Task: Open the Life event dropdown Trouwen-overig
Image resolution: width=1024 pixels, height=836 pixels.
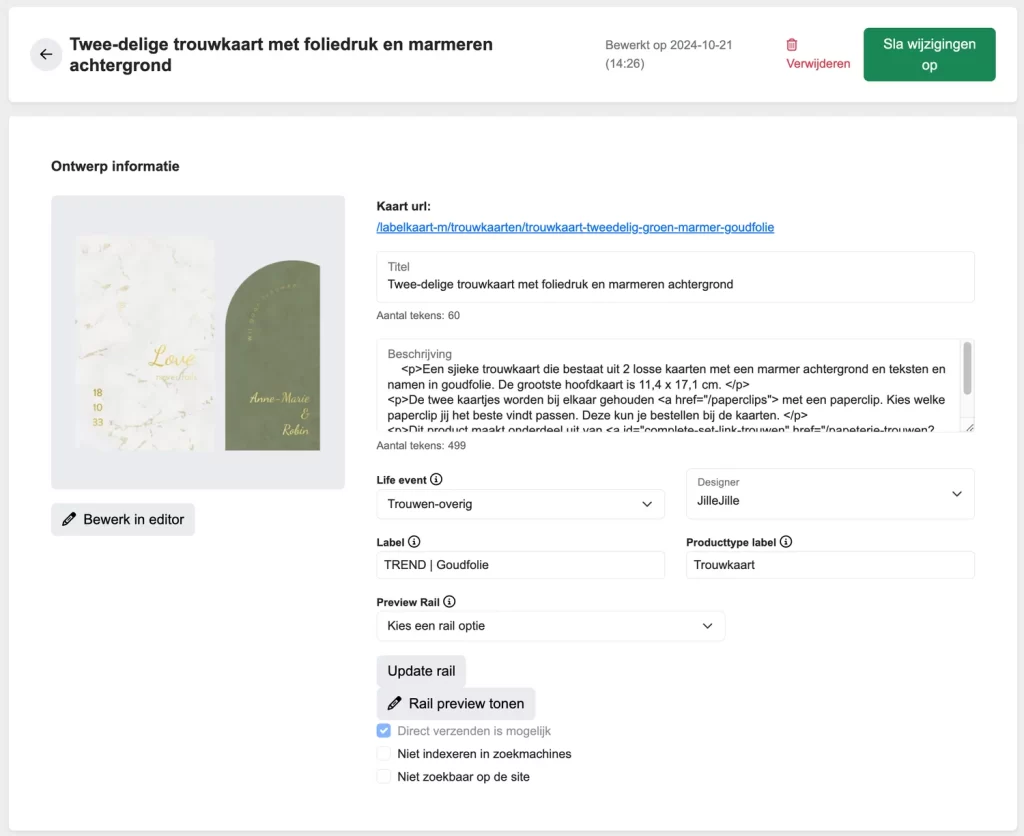Action: [x=520, y=504]
